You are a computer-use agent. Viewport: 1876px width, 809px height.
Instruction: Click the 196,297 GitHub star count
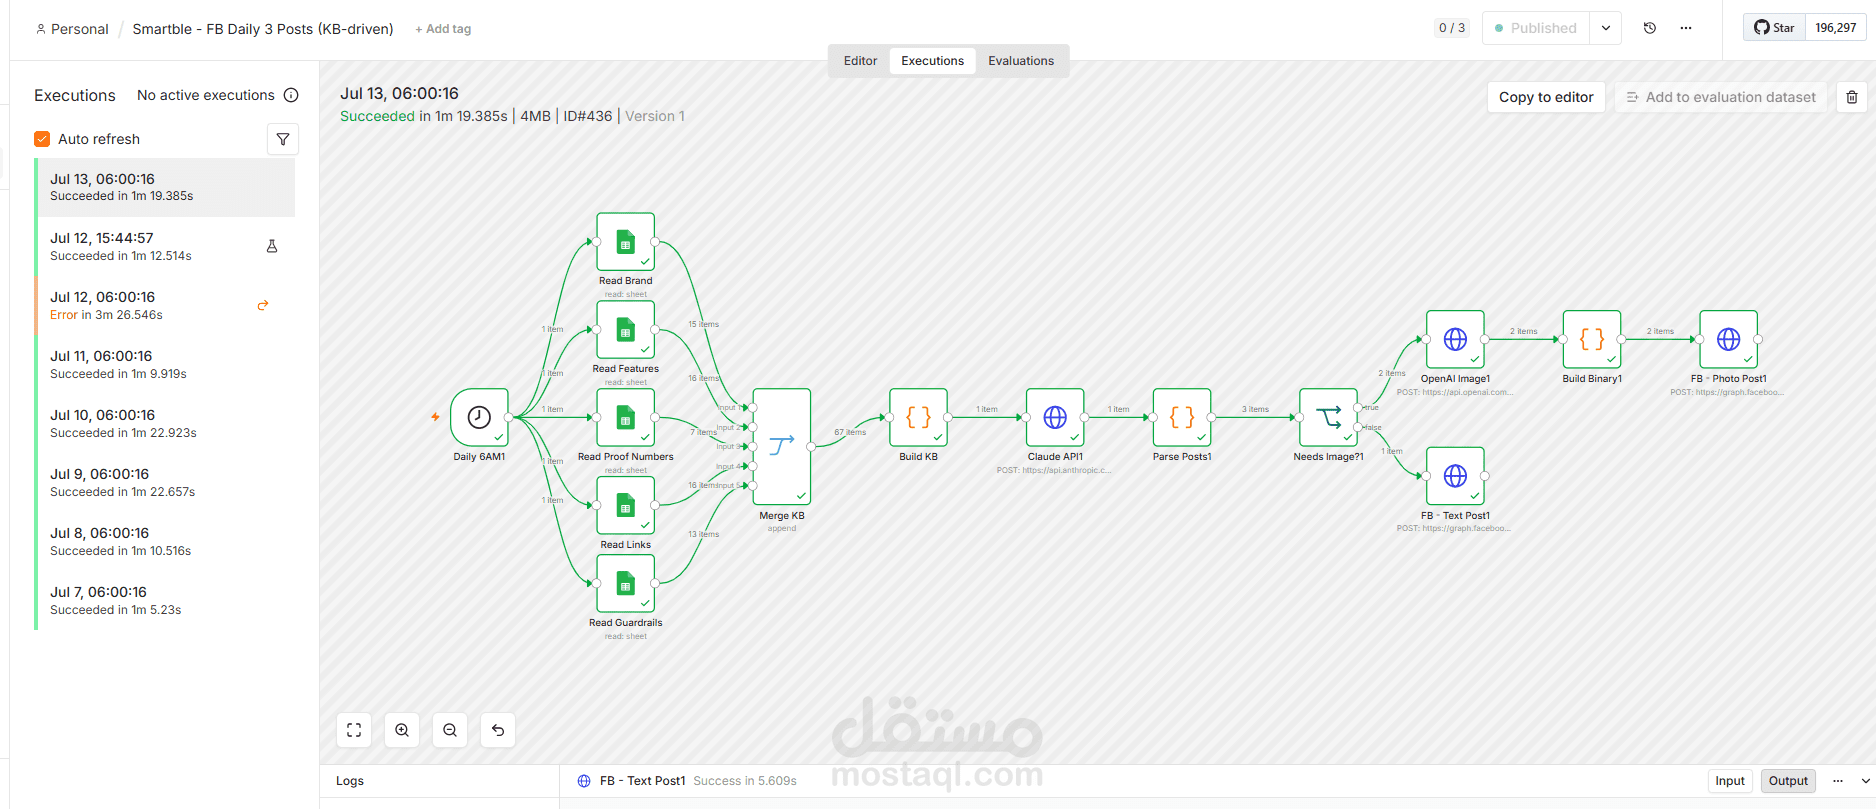(x=1836, y=28)
